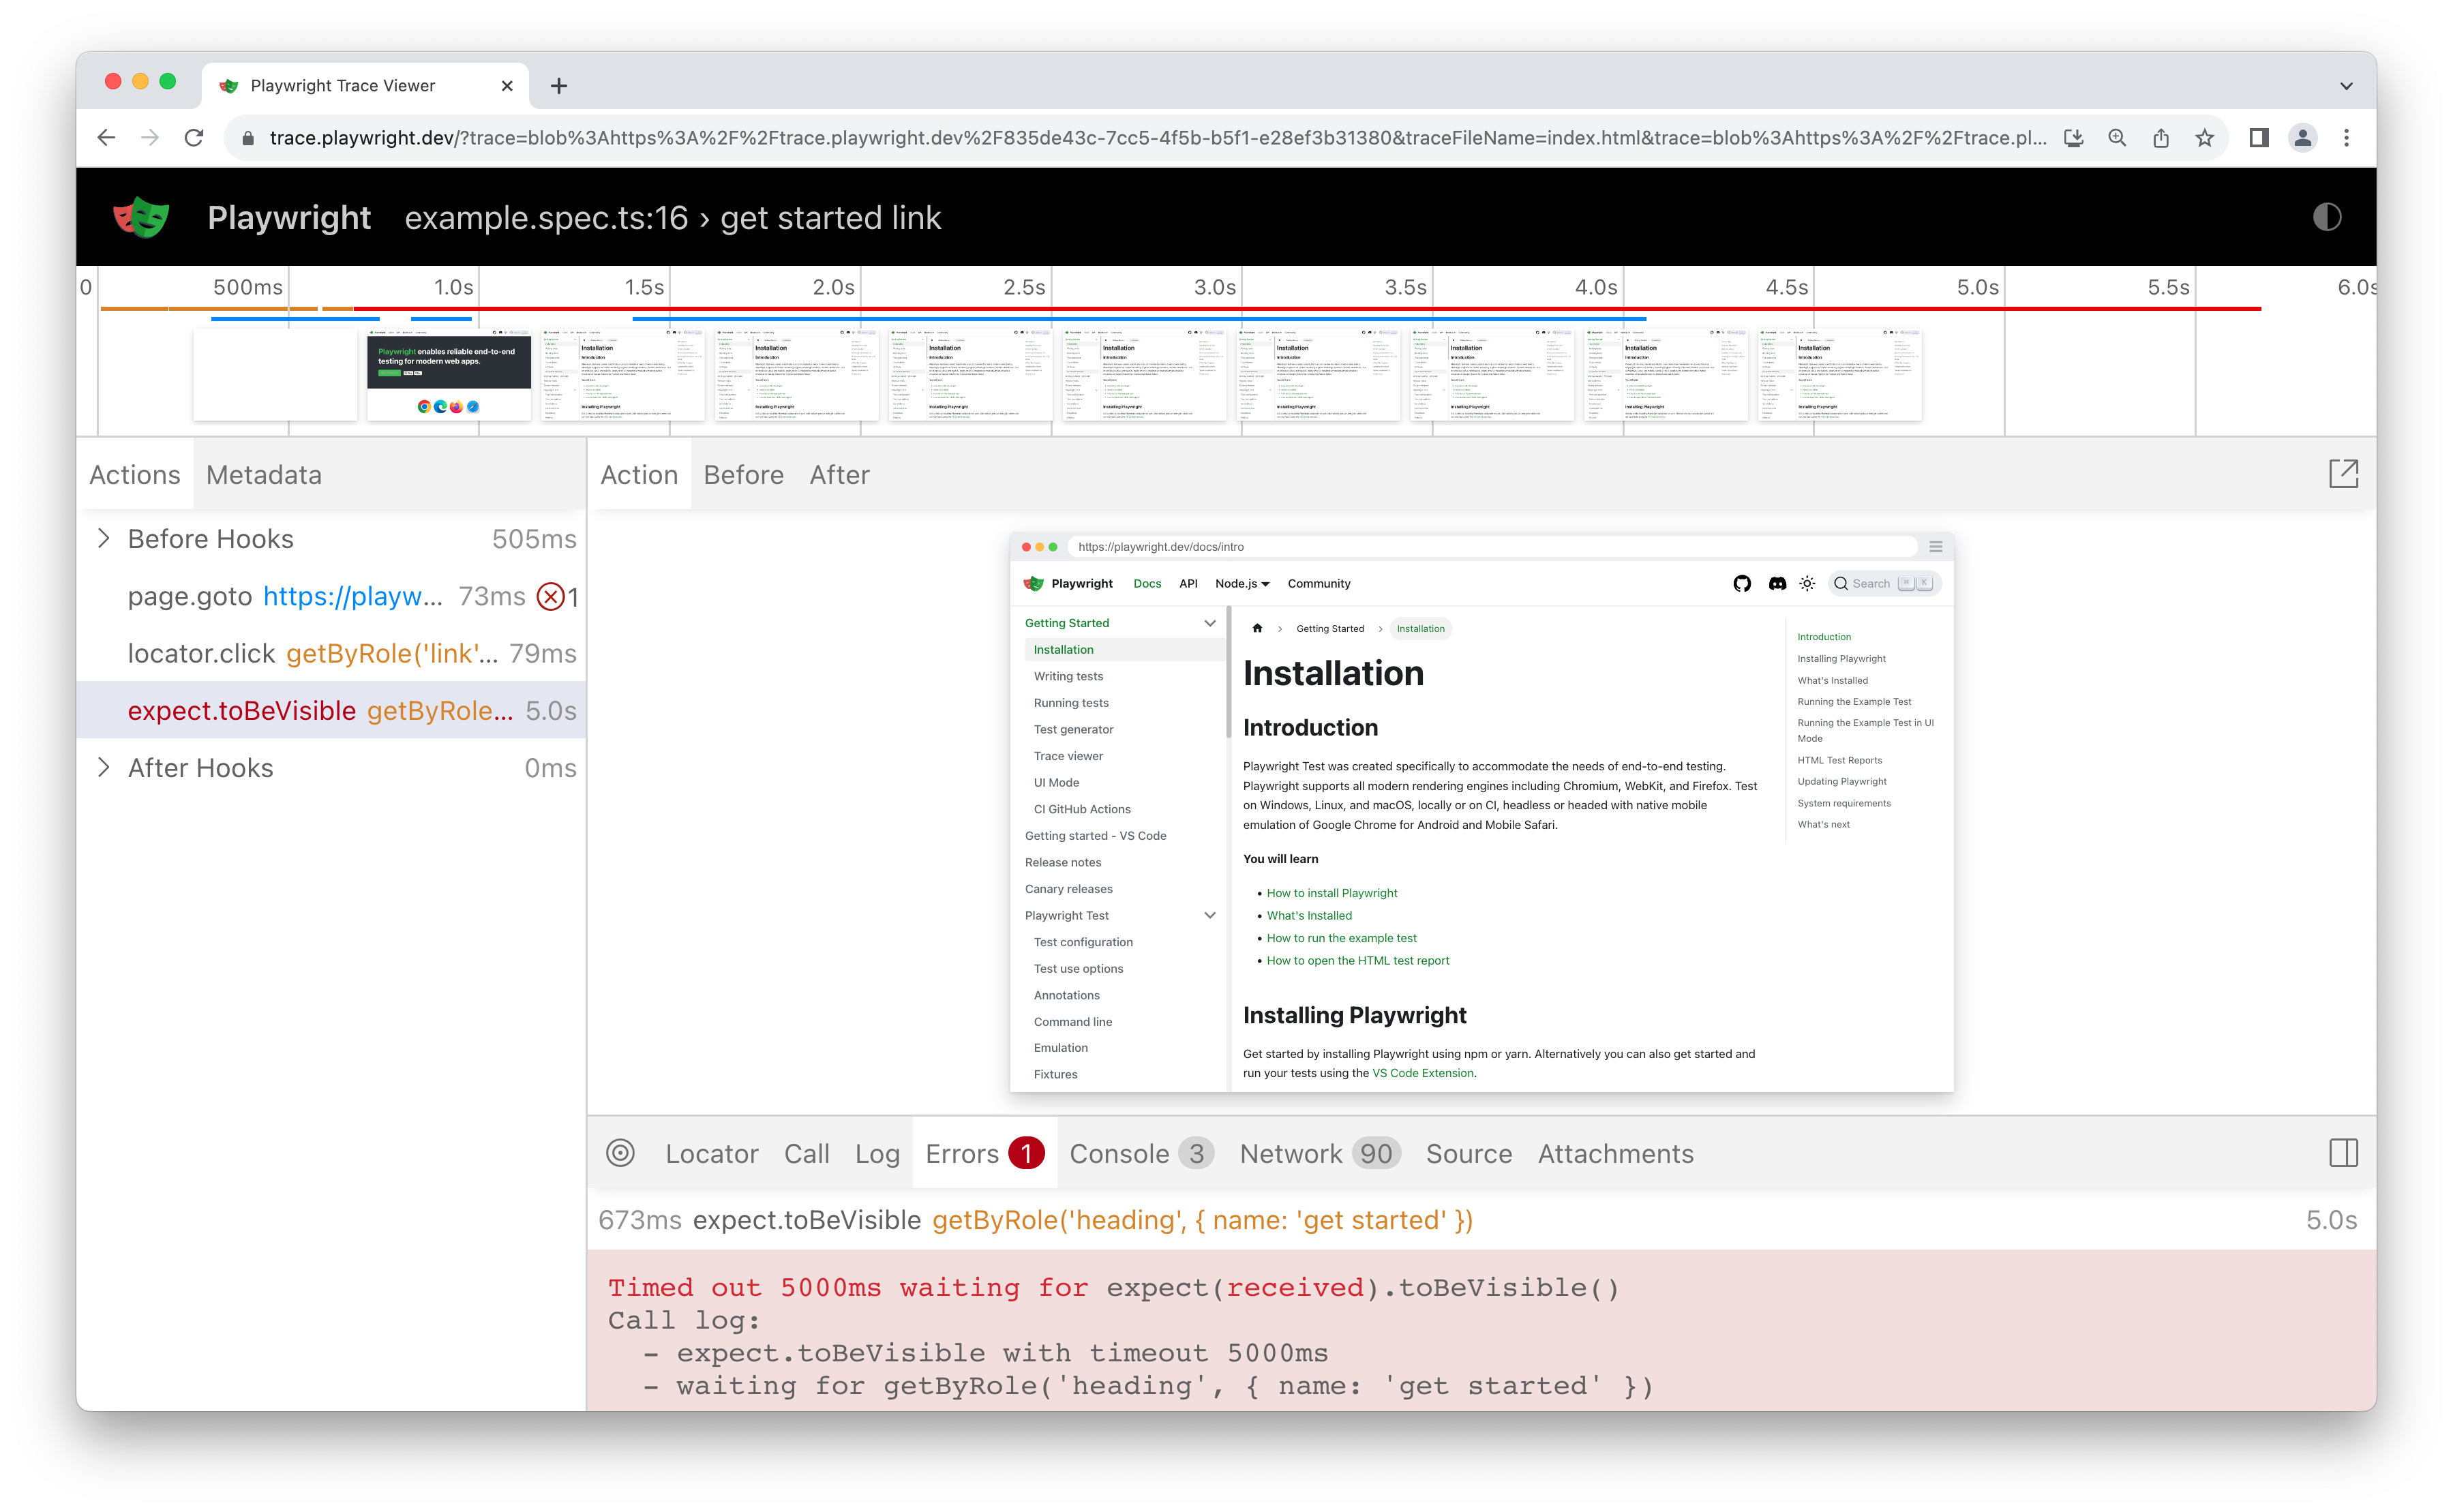Click the Attachments tab in bottom panel

coord(1614,1153)
